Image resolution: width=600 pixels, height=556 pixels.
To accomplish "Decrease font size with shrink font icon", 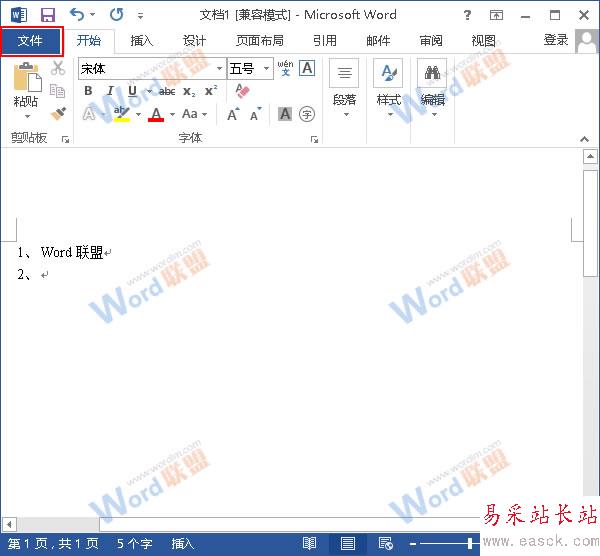I will coord(256,114).
